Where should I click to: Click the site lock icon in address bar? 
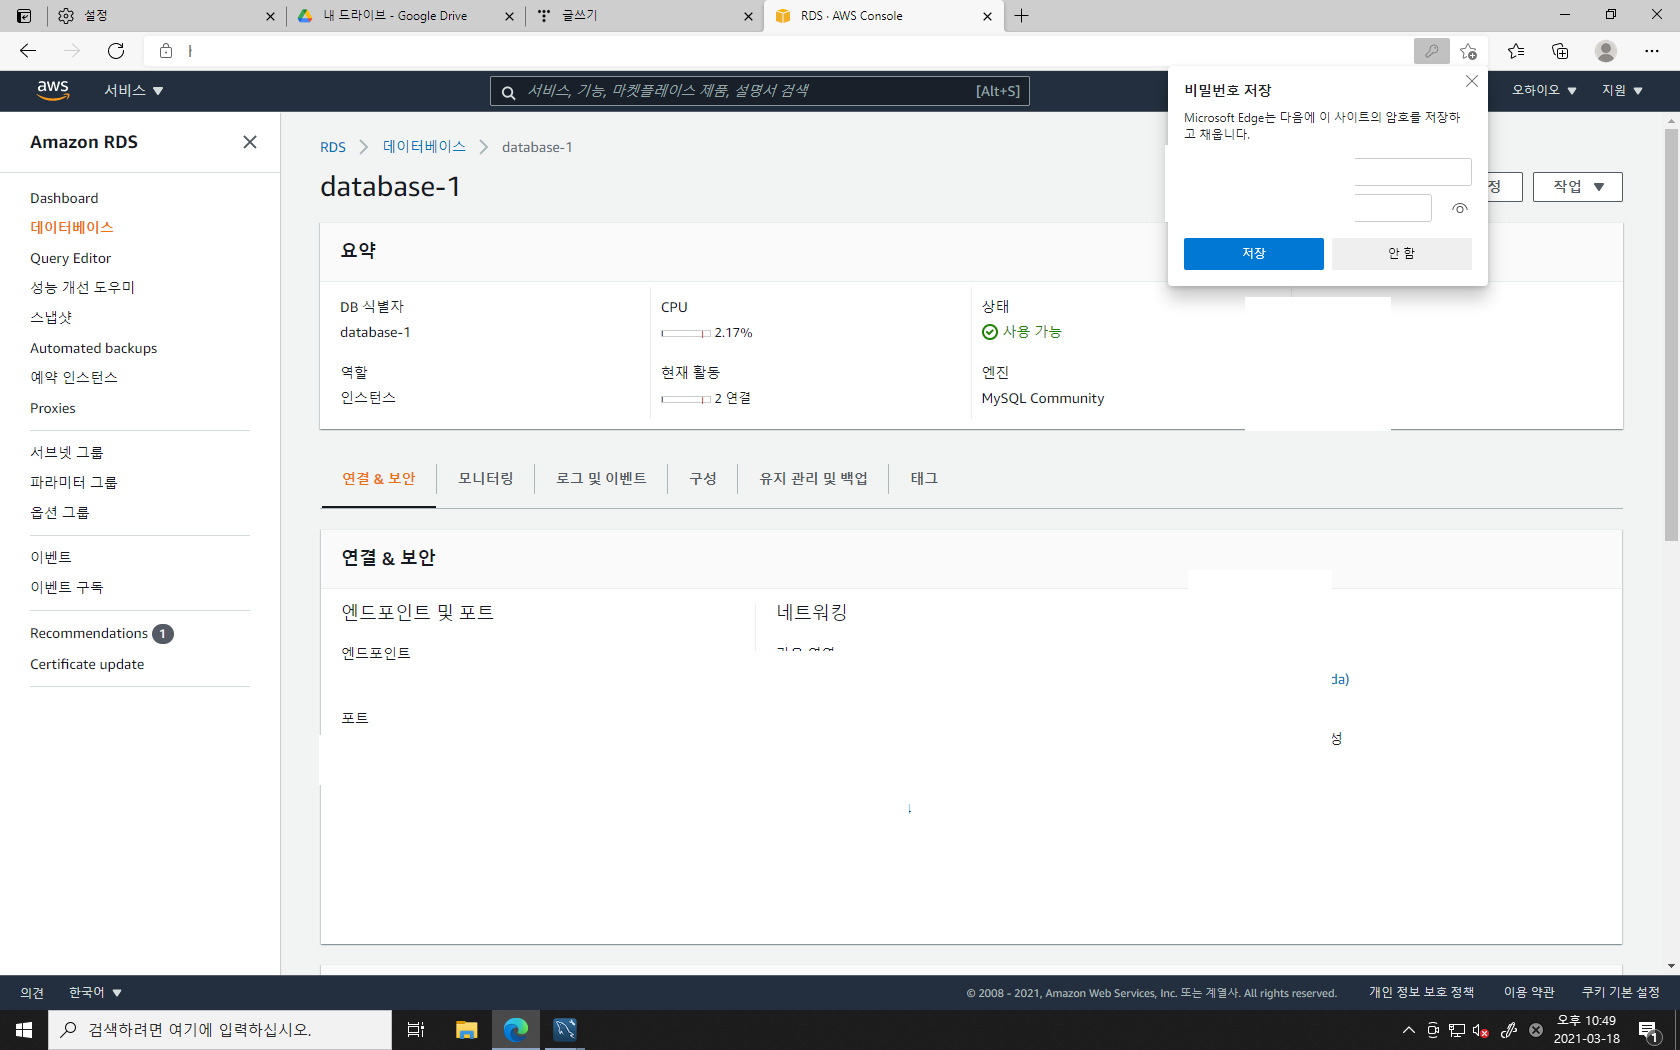tap(166, 51)
